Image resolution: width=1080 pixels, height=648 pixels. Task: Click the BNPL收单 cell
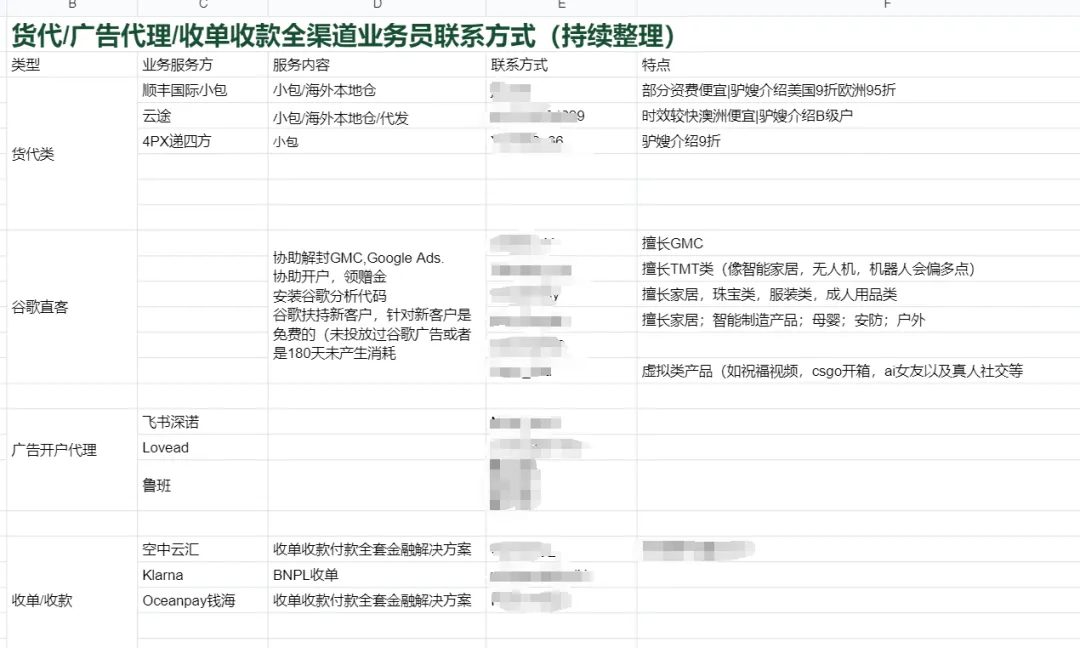(x=377, y=574)
